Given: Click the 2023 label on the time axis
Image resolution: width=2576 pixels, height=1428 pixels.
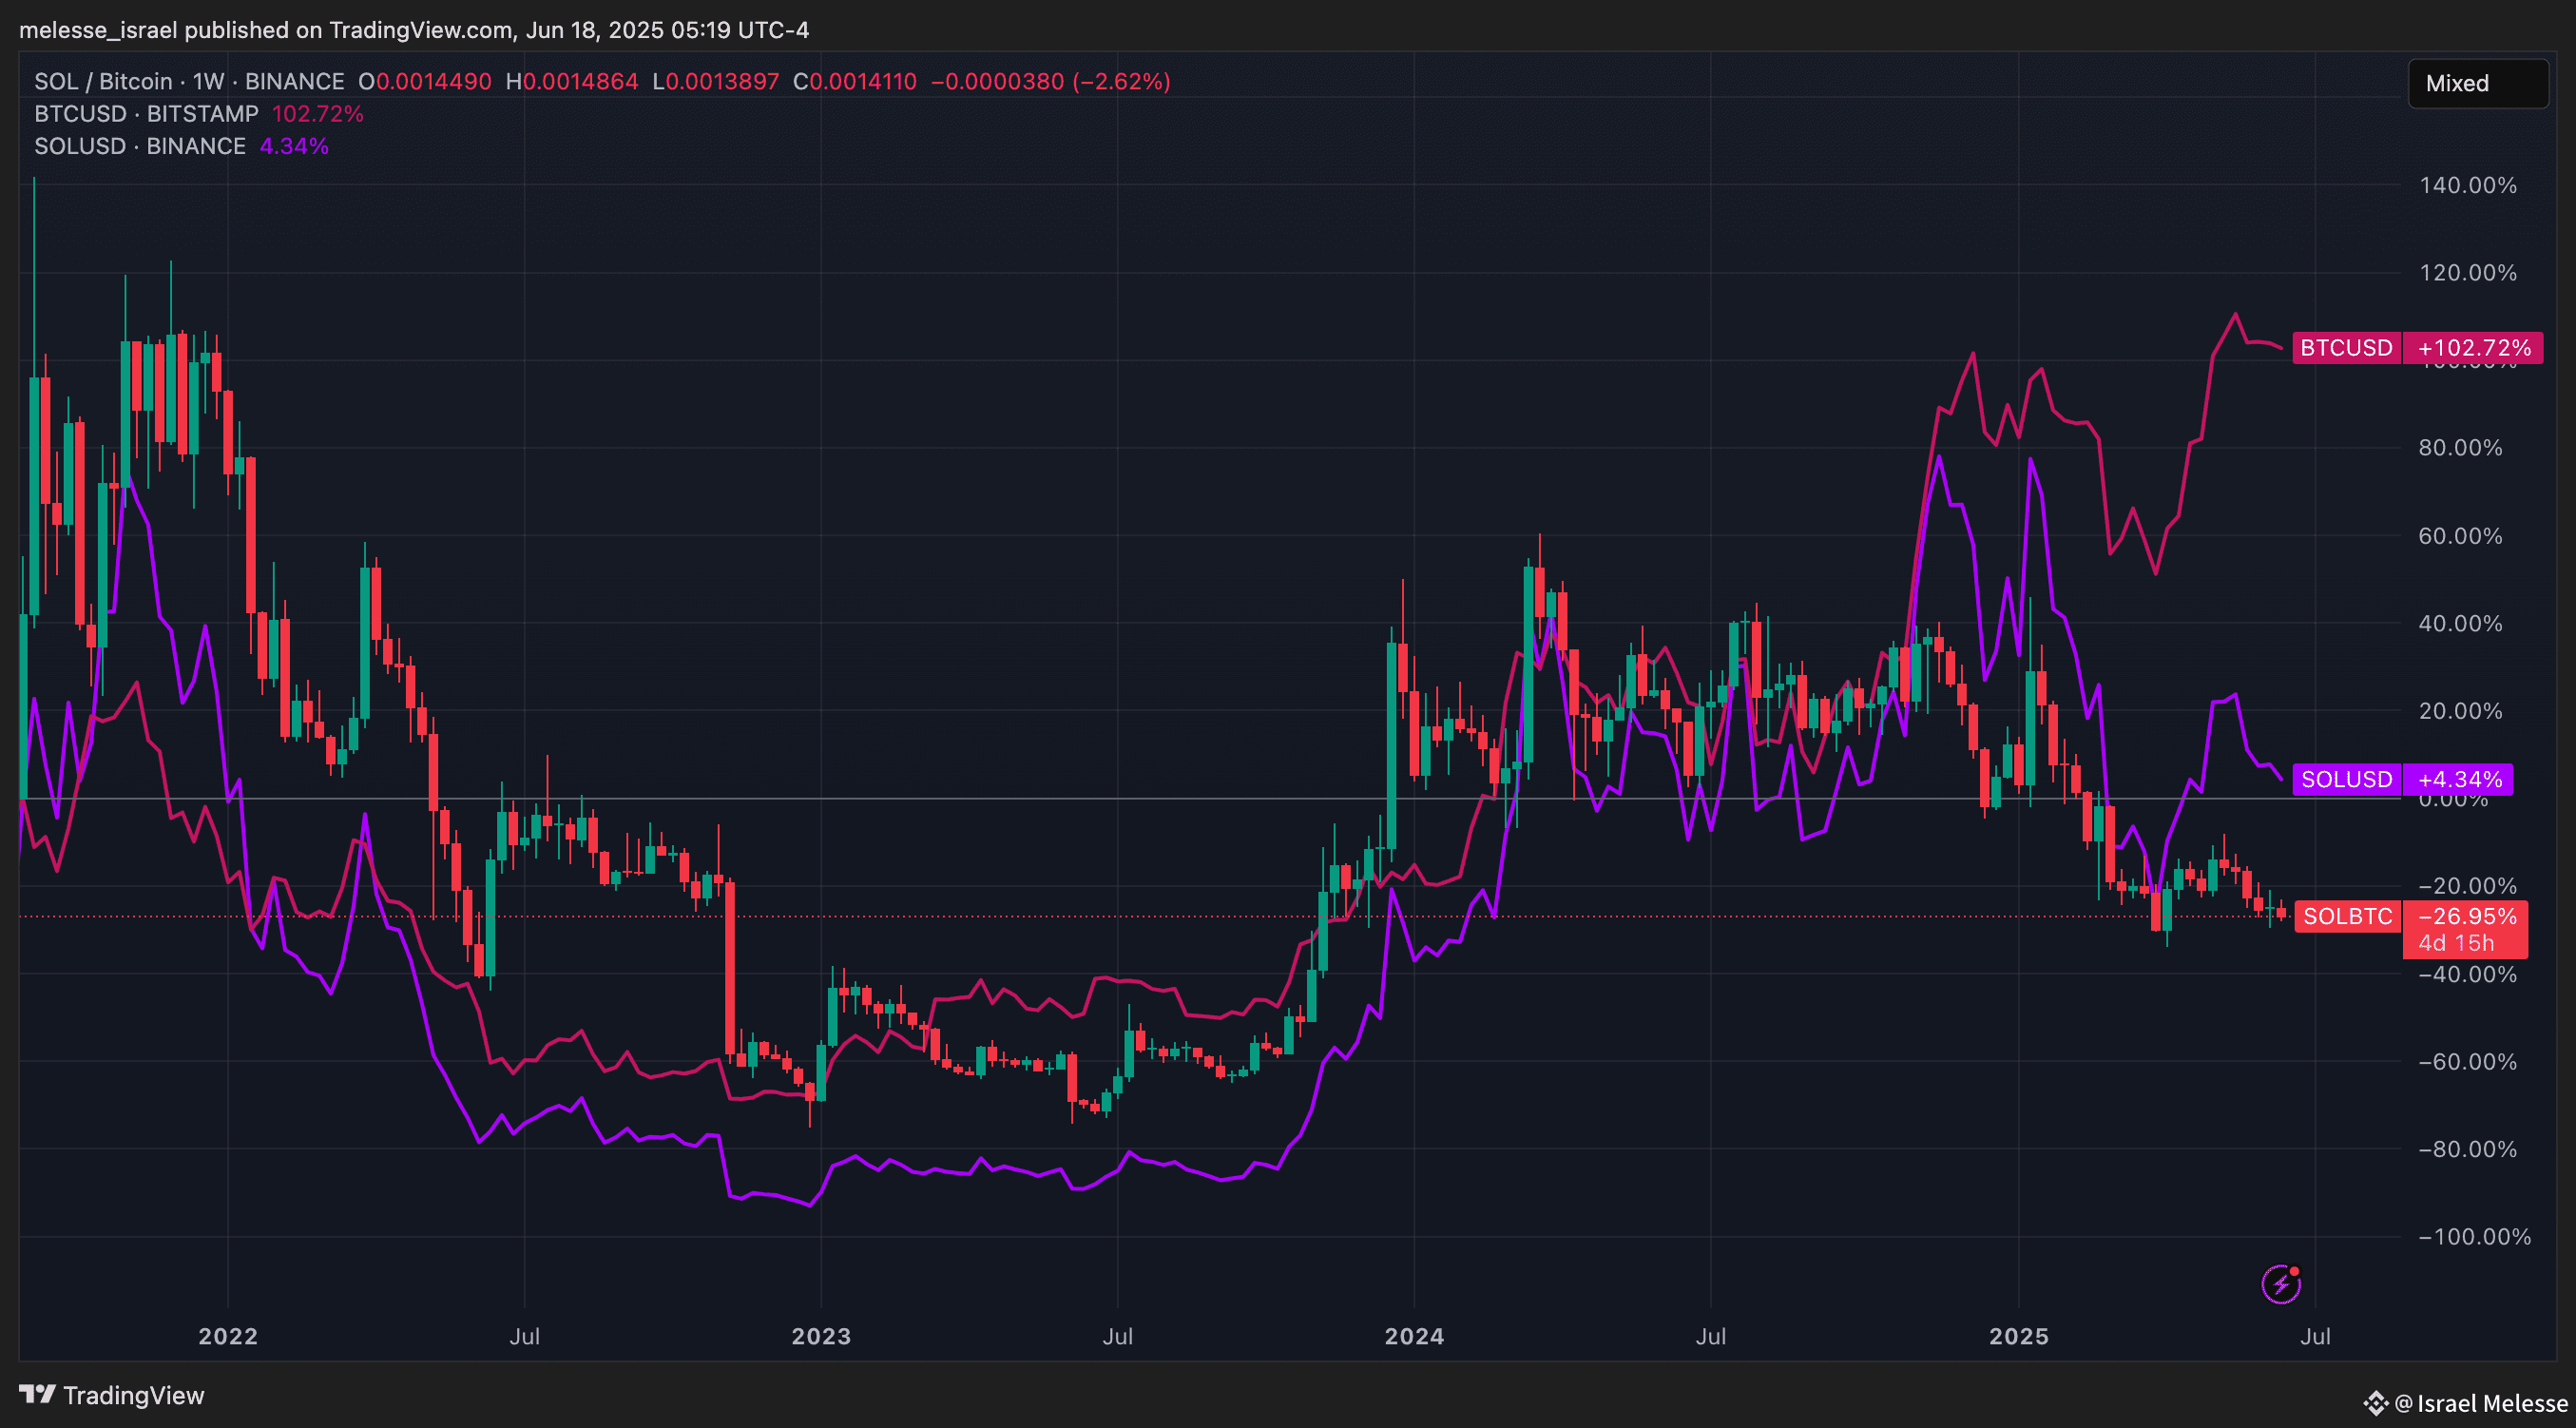Looking at the screenshot, I should click(820, 1336).
